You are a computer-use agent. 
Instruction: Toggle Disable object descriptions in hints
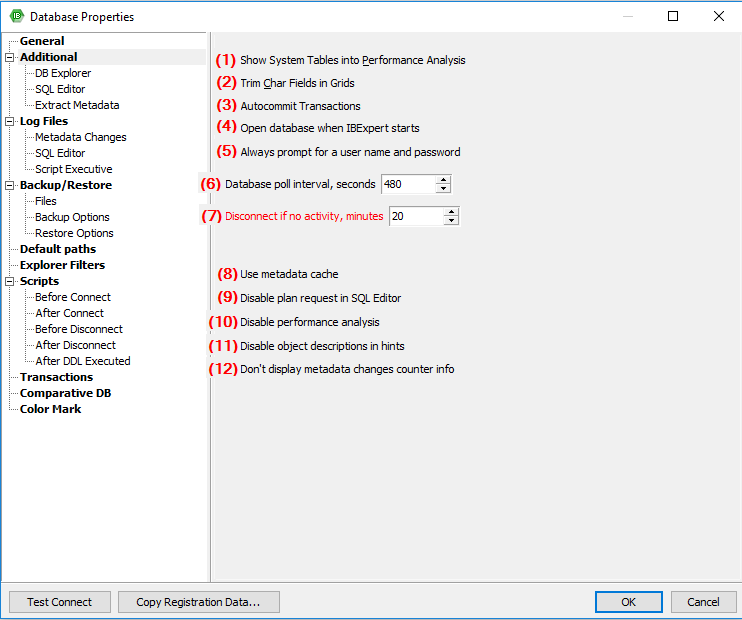(x=322, y=346)
